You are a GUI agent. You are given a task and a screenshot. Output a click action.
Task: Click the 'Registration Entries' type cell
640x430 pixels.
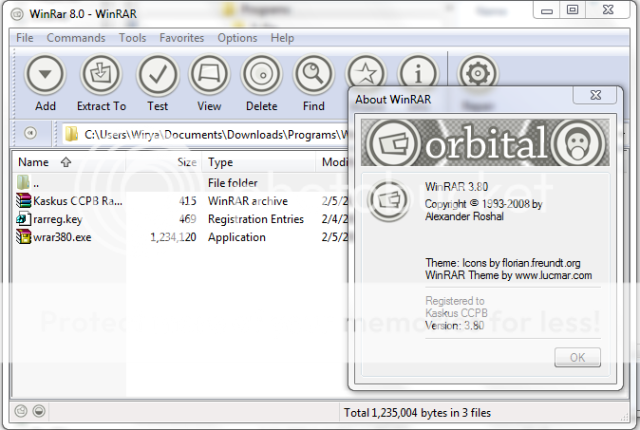tap(256, 219)
